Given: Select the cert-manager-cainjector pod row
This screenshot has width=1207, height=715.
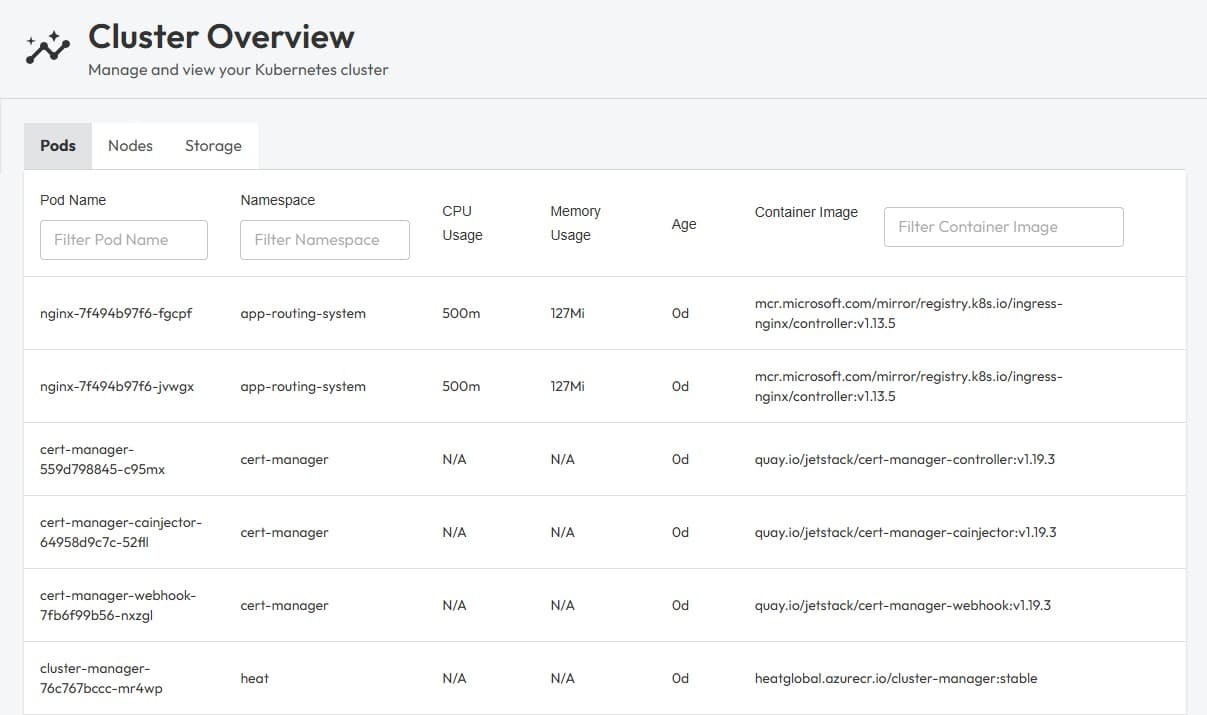Looking at the screenshot, I should point(121,532).
